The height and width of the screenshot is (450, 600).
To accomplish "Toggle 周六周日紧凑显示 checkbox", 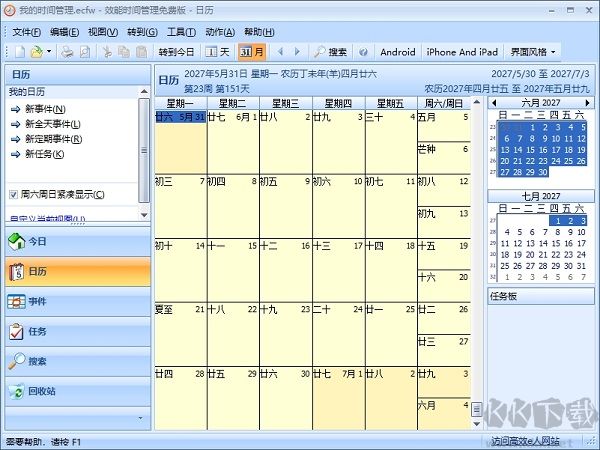I will pos(13,194).
